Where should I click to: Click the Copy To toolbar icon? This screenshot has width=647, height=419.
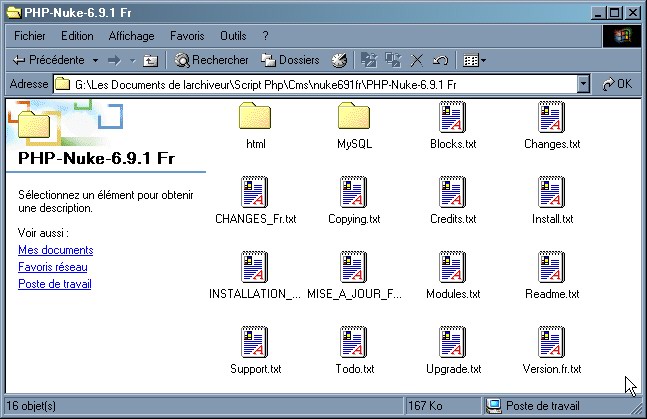click(x=393, y=60)
